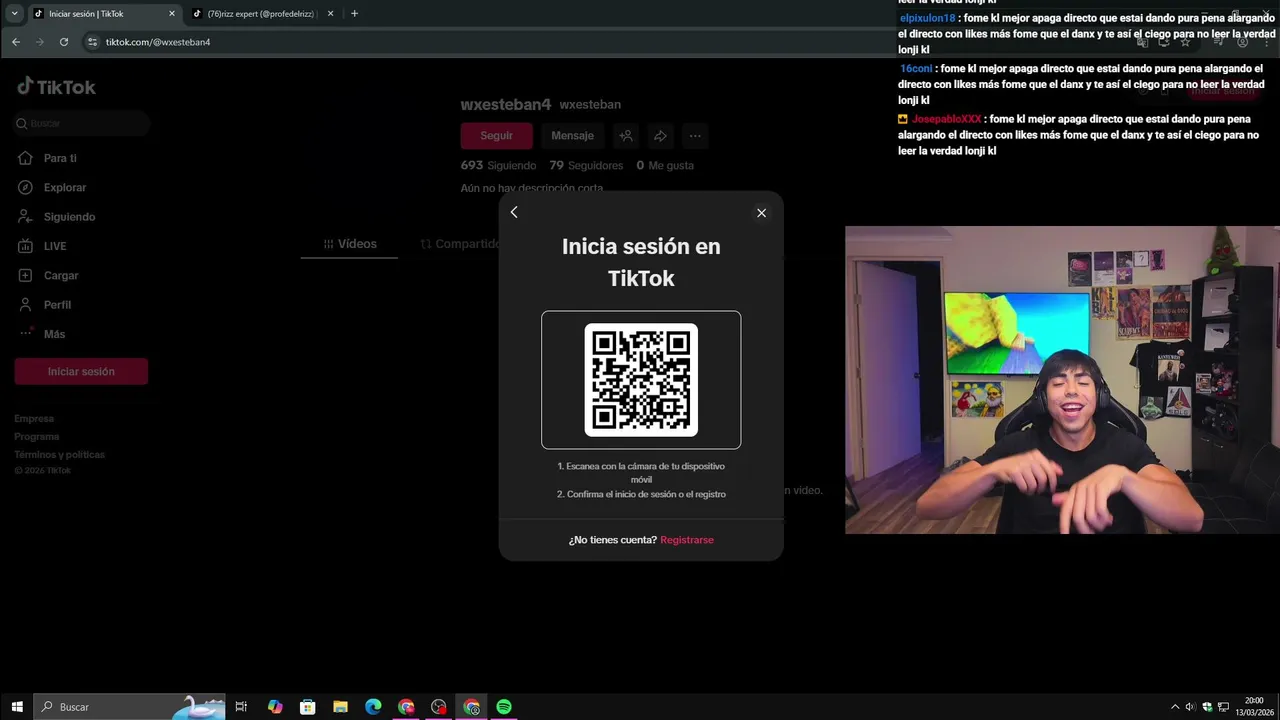Click the TikTok logo in sidebar
Screen dimensions: 1280x720
[56, 87]
